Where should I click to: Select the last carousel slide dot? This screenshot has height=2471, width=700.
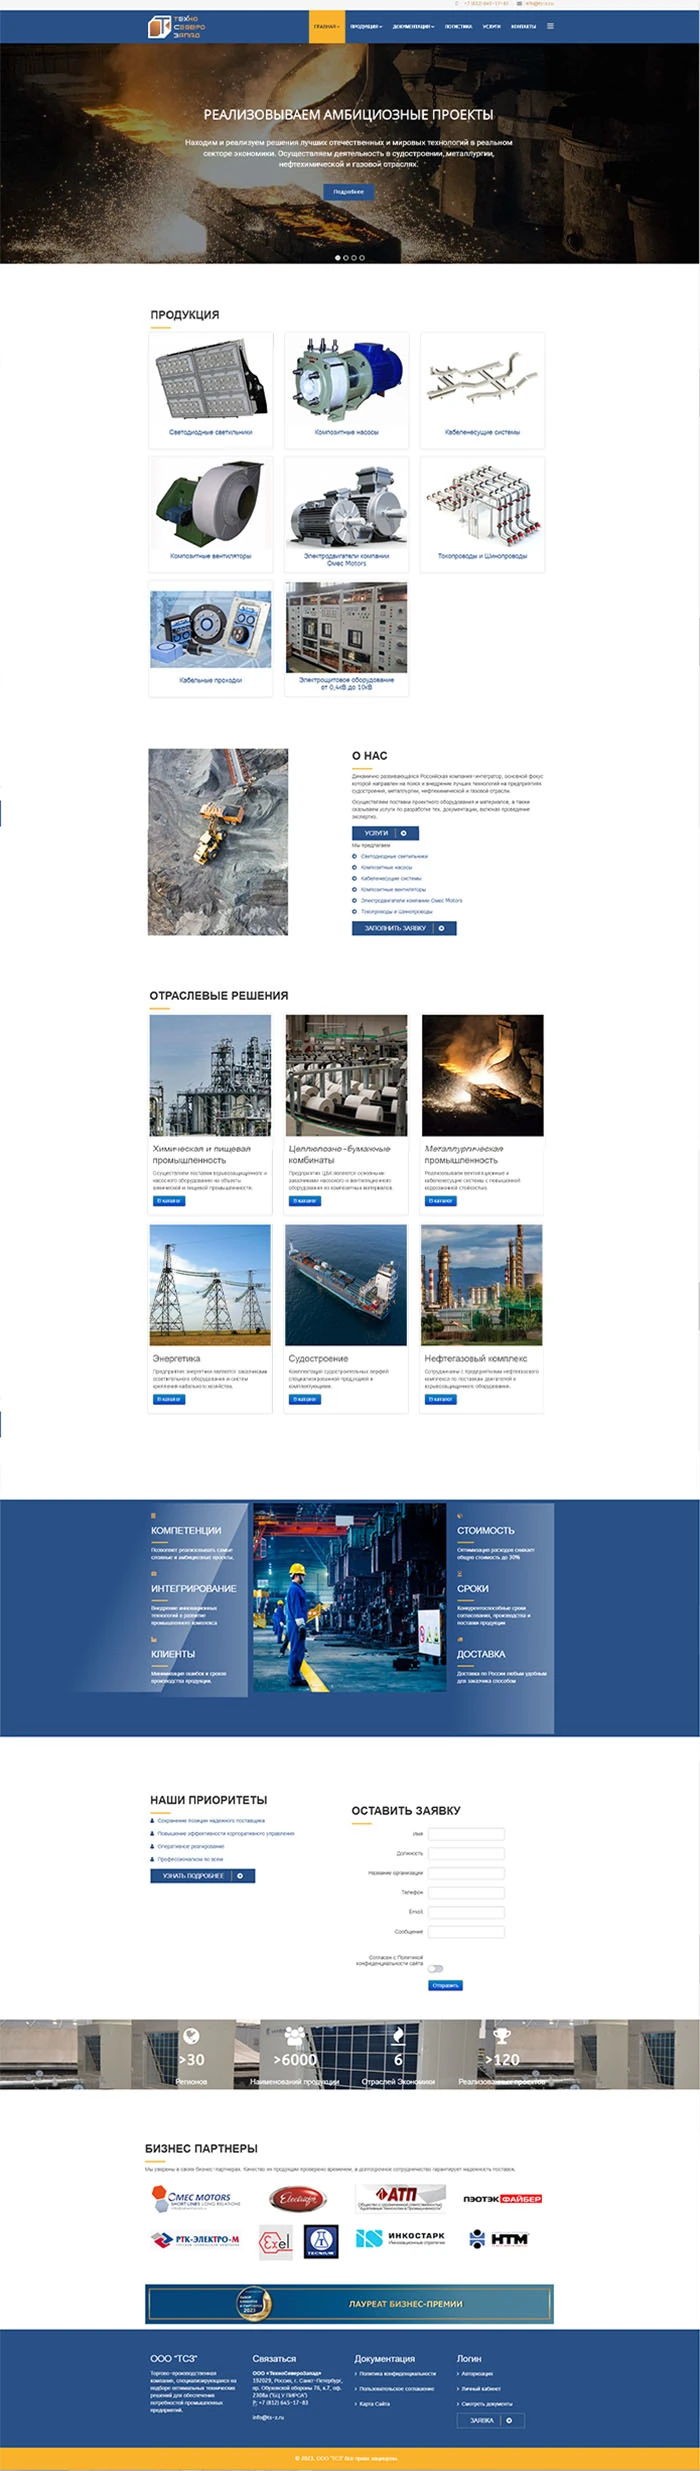[362, 258]
